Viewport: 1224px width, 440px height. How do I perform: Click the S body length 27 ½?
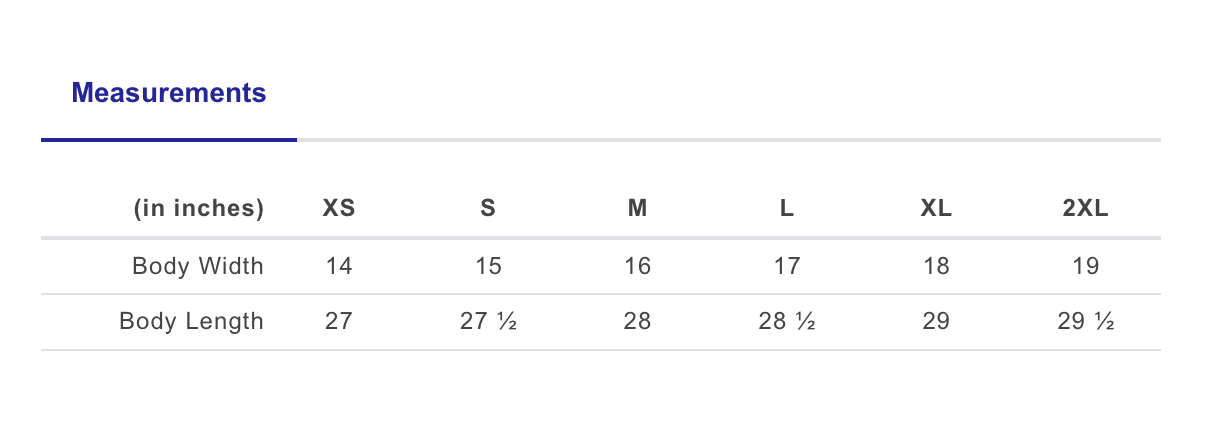(488, 322)
